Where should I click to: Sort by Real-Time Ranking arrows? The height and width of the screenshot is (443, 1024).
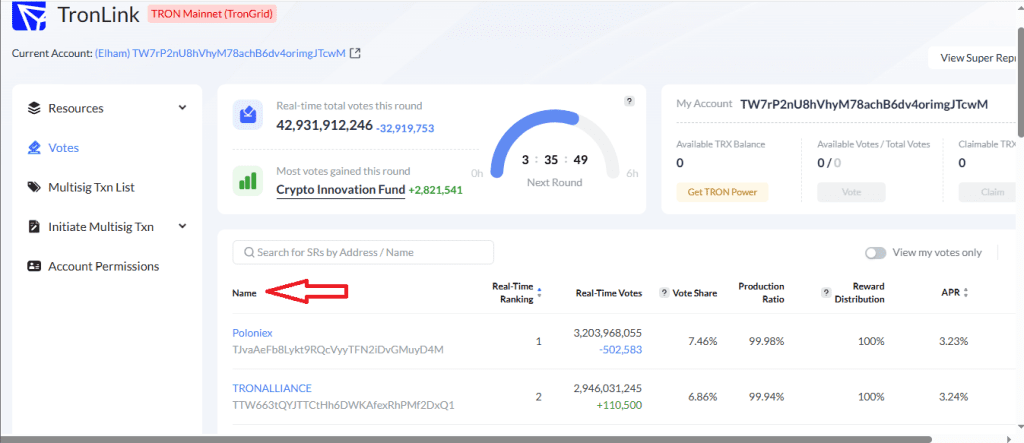tap(540, 293)
